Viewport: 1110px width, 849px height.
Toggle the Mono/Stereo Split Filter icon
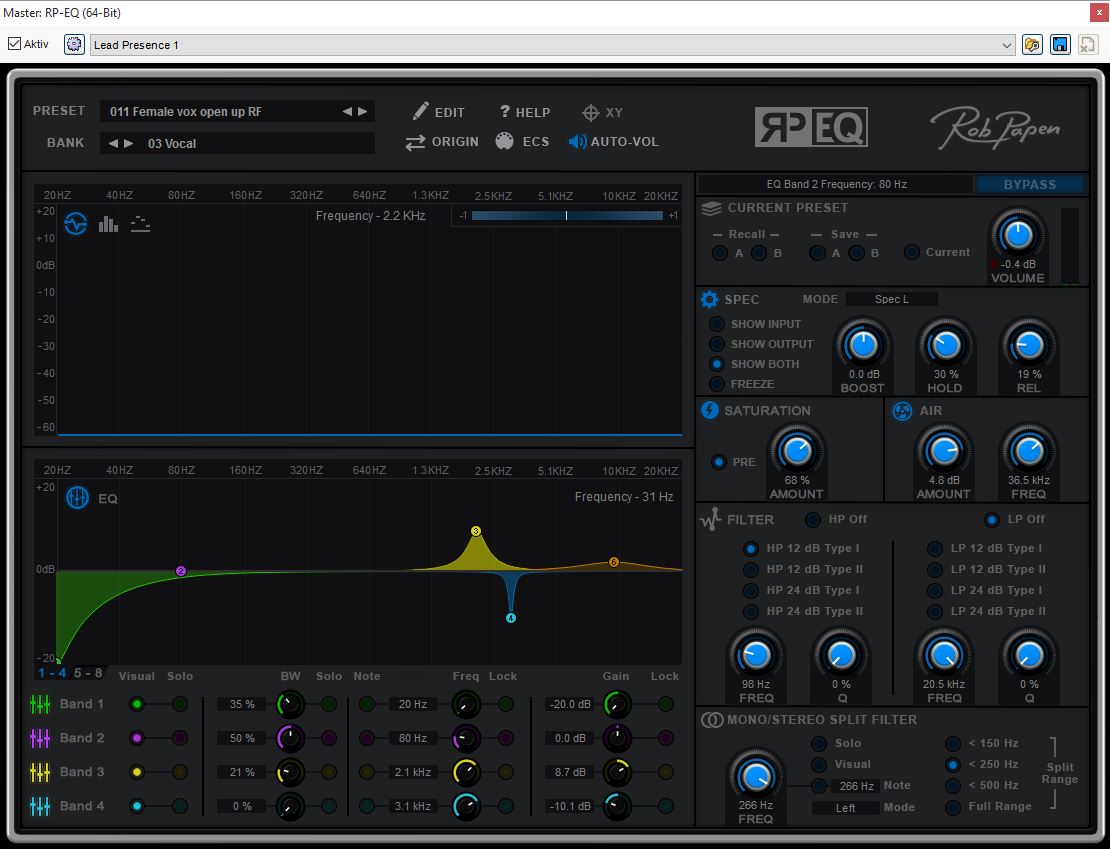tap(711, 719)
